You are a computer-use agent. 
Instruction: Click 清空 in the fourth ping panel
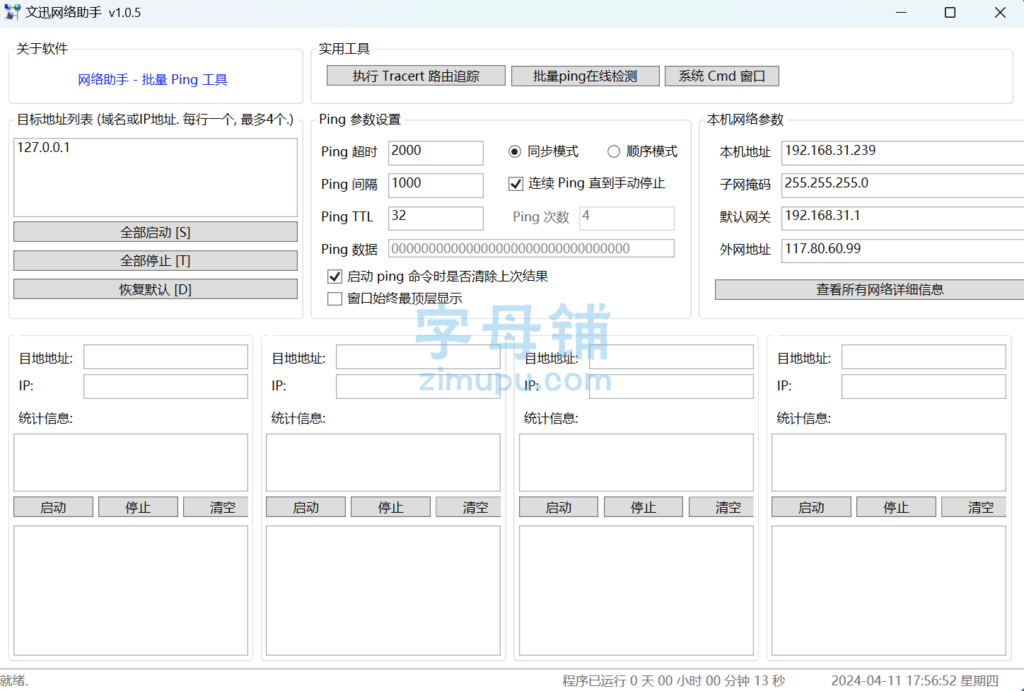(974, 507)
